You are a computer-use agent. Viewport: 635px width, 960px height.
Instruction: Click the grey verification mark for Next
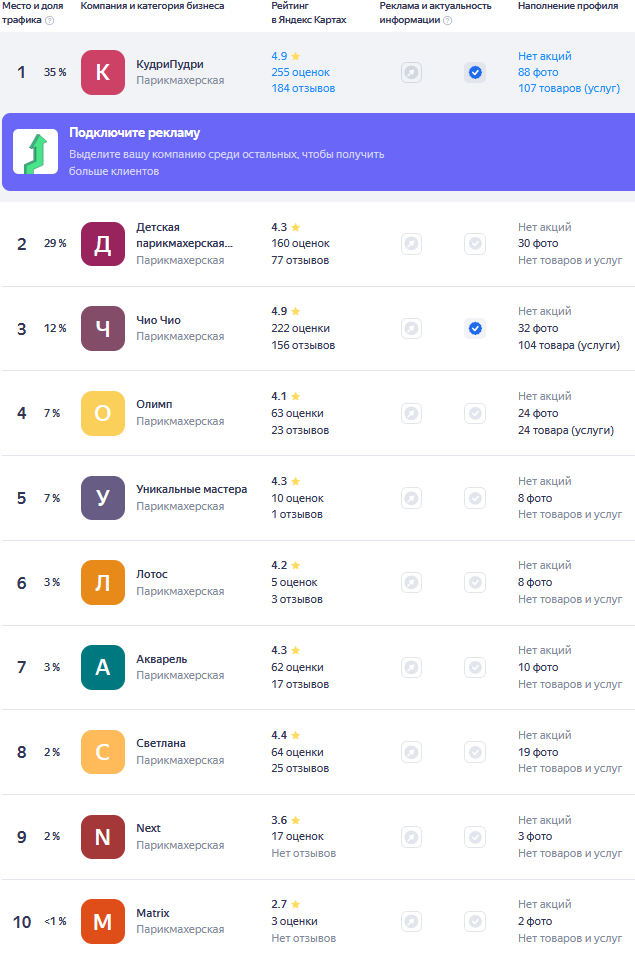(x=475, y=837)
